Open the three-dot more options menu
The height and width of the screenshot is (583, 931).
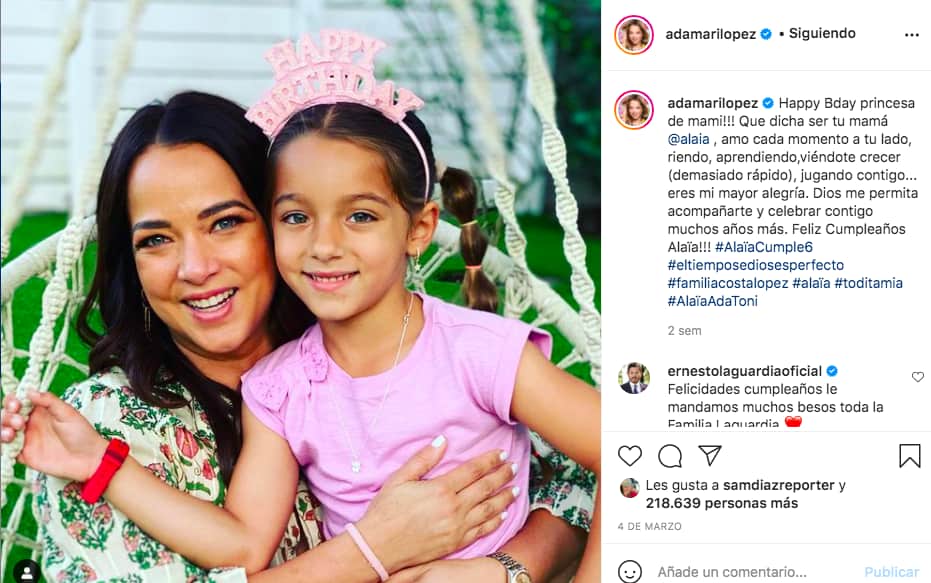click(912, 35)
